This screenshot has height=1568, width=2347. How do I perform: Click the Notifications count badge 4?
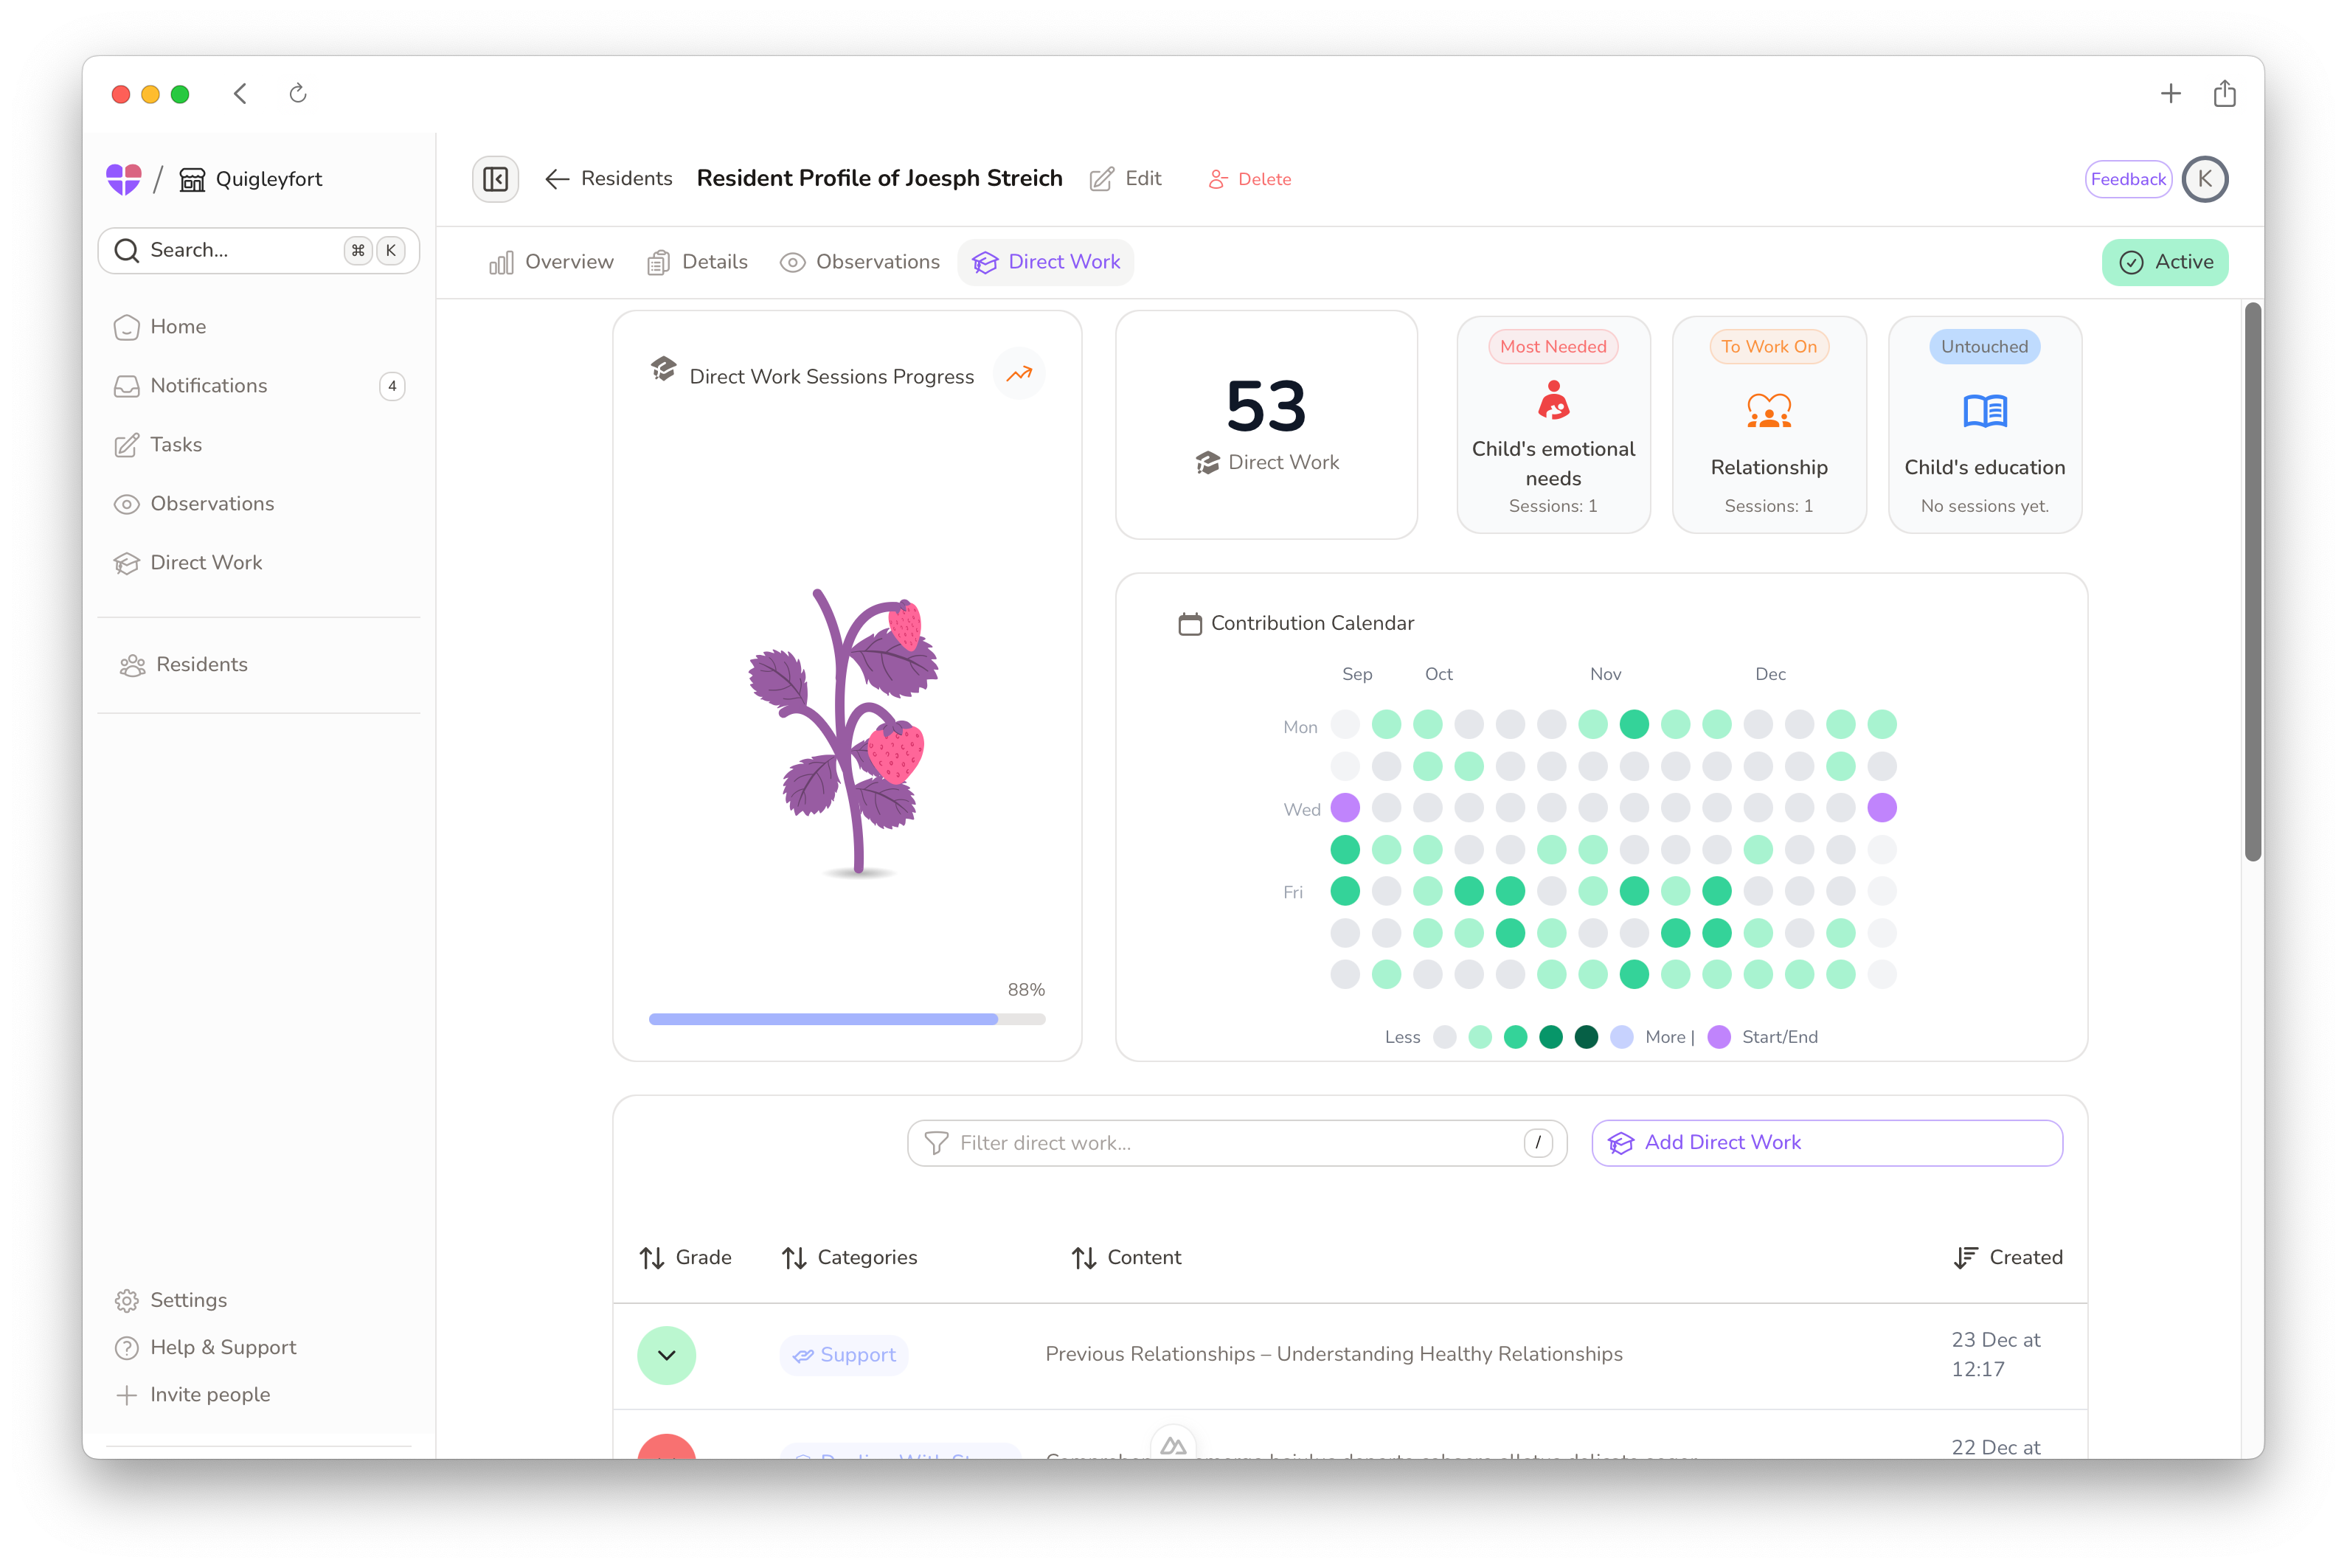392,386
